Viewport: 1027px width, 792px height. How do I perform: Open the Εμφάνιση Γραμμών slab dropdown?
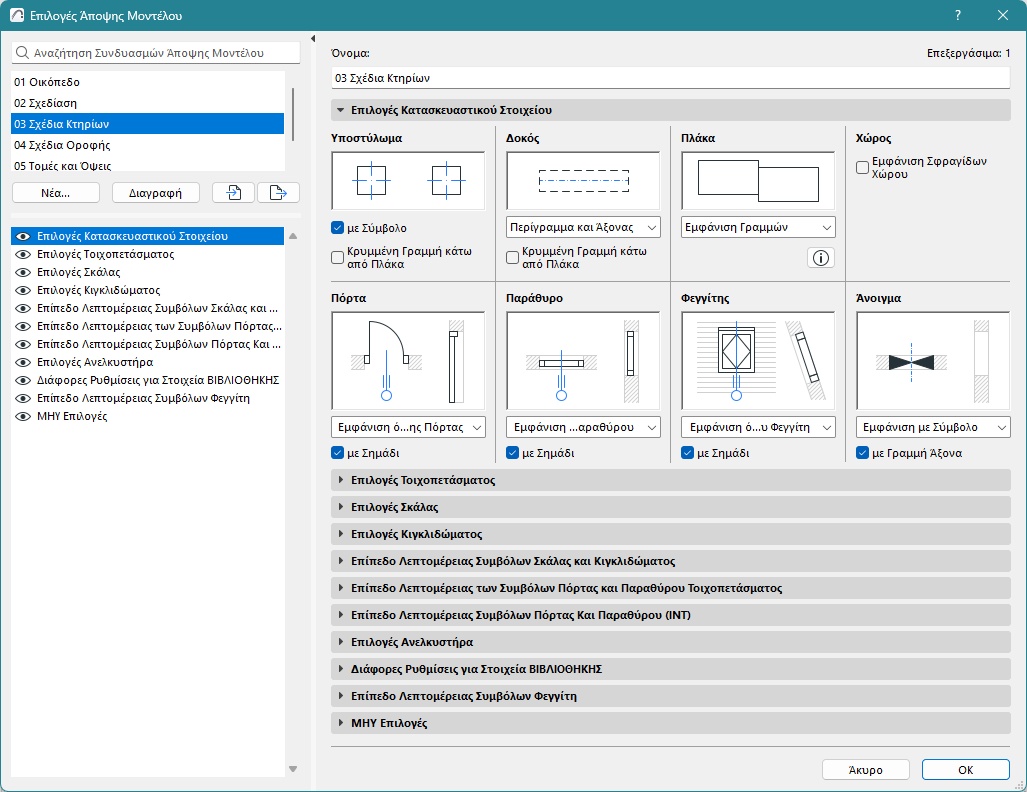(x=757, y=227)
